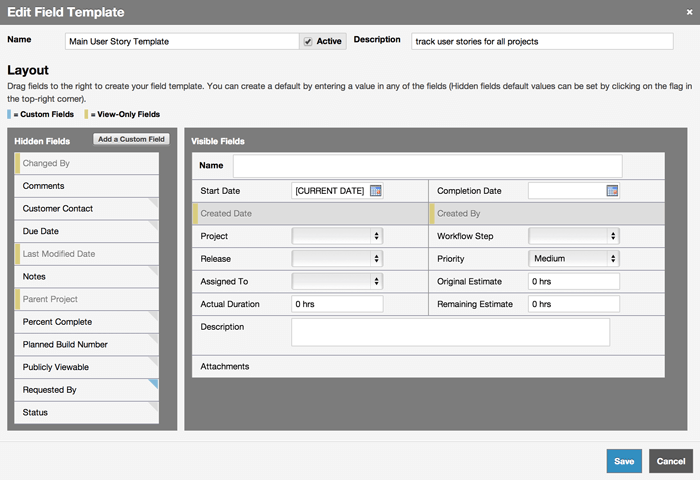Click the flag on Notes field
Image resolution: width=700 pixels, height=480 pixels.
(154, 271)
